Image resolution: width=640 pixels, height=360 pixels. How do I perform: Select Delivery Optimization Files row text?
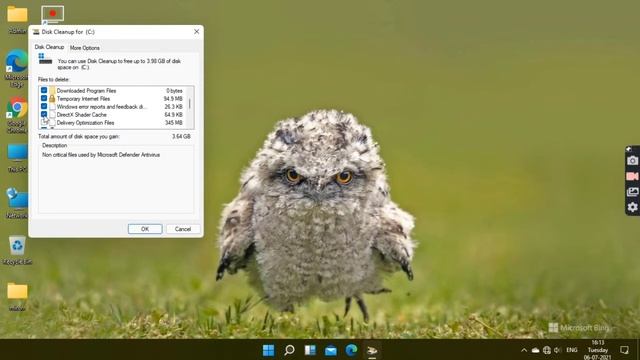point(85,122)
